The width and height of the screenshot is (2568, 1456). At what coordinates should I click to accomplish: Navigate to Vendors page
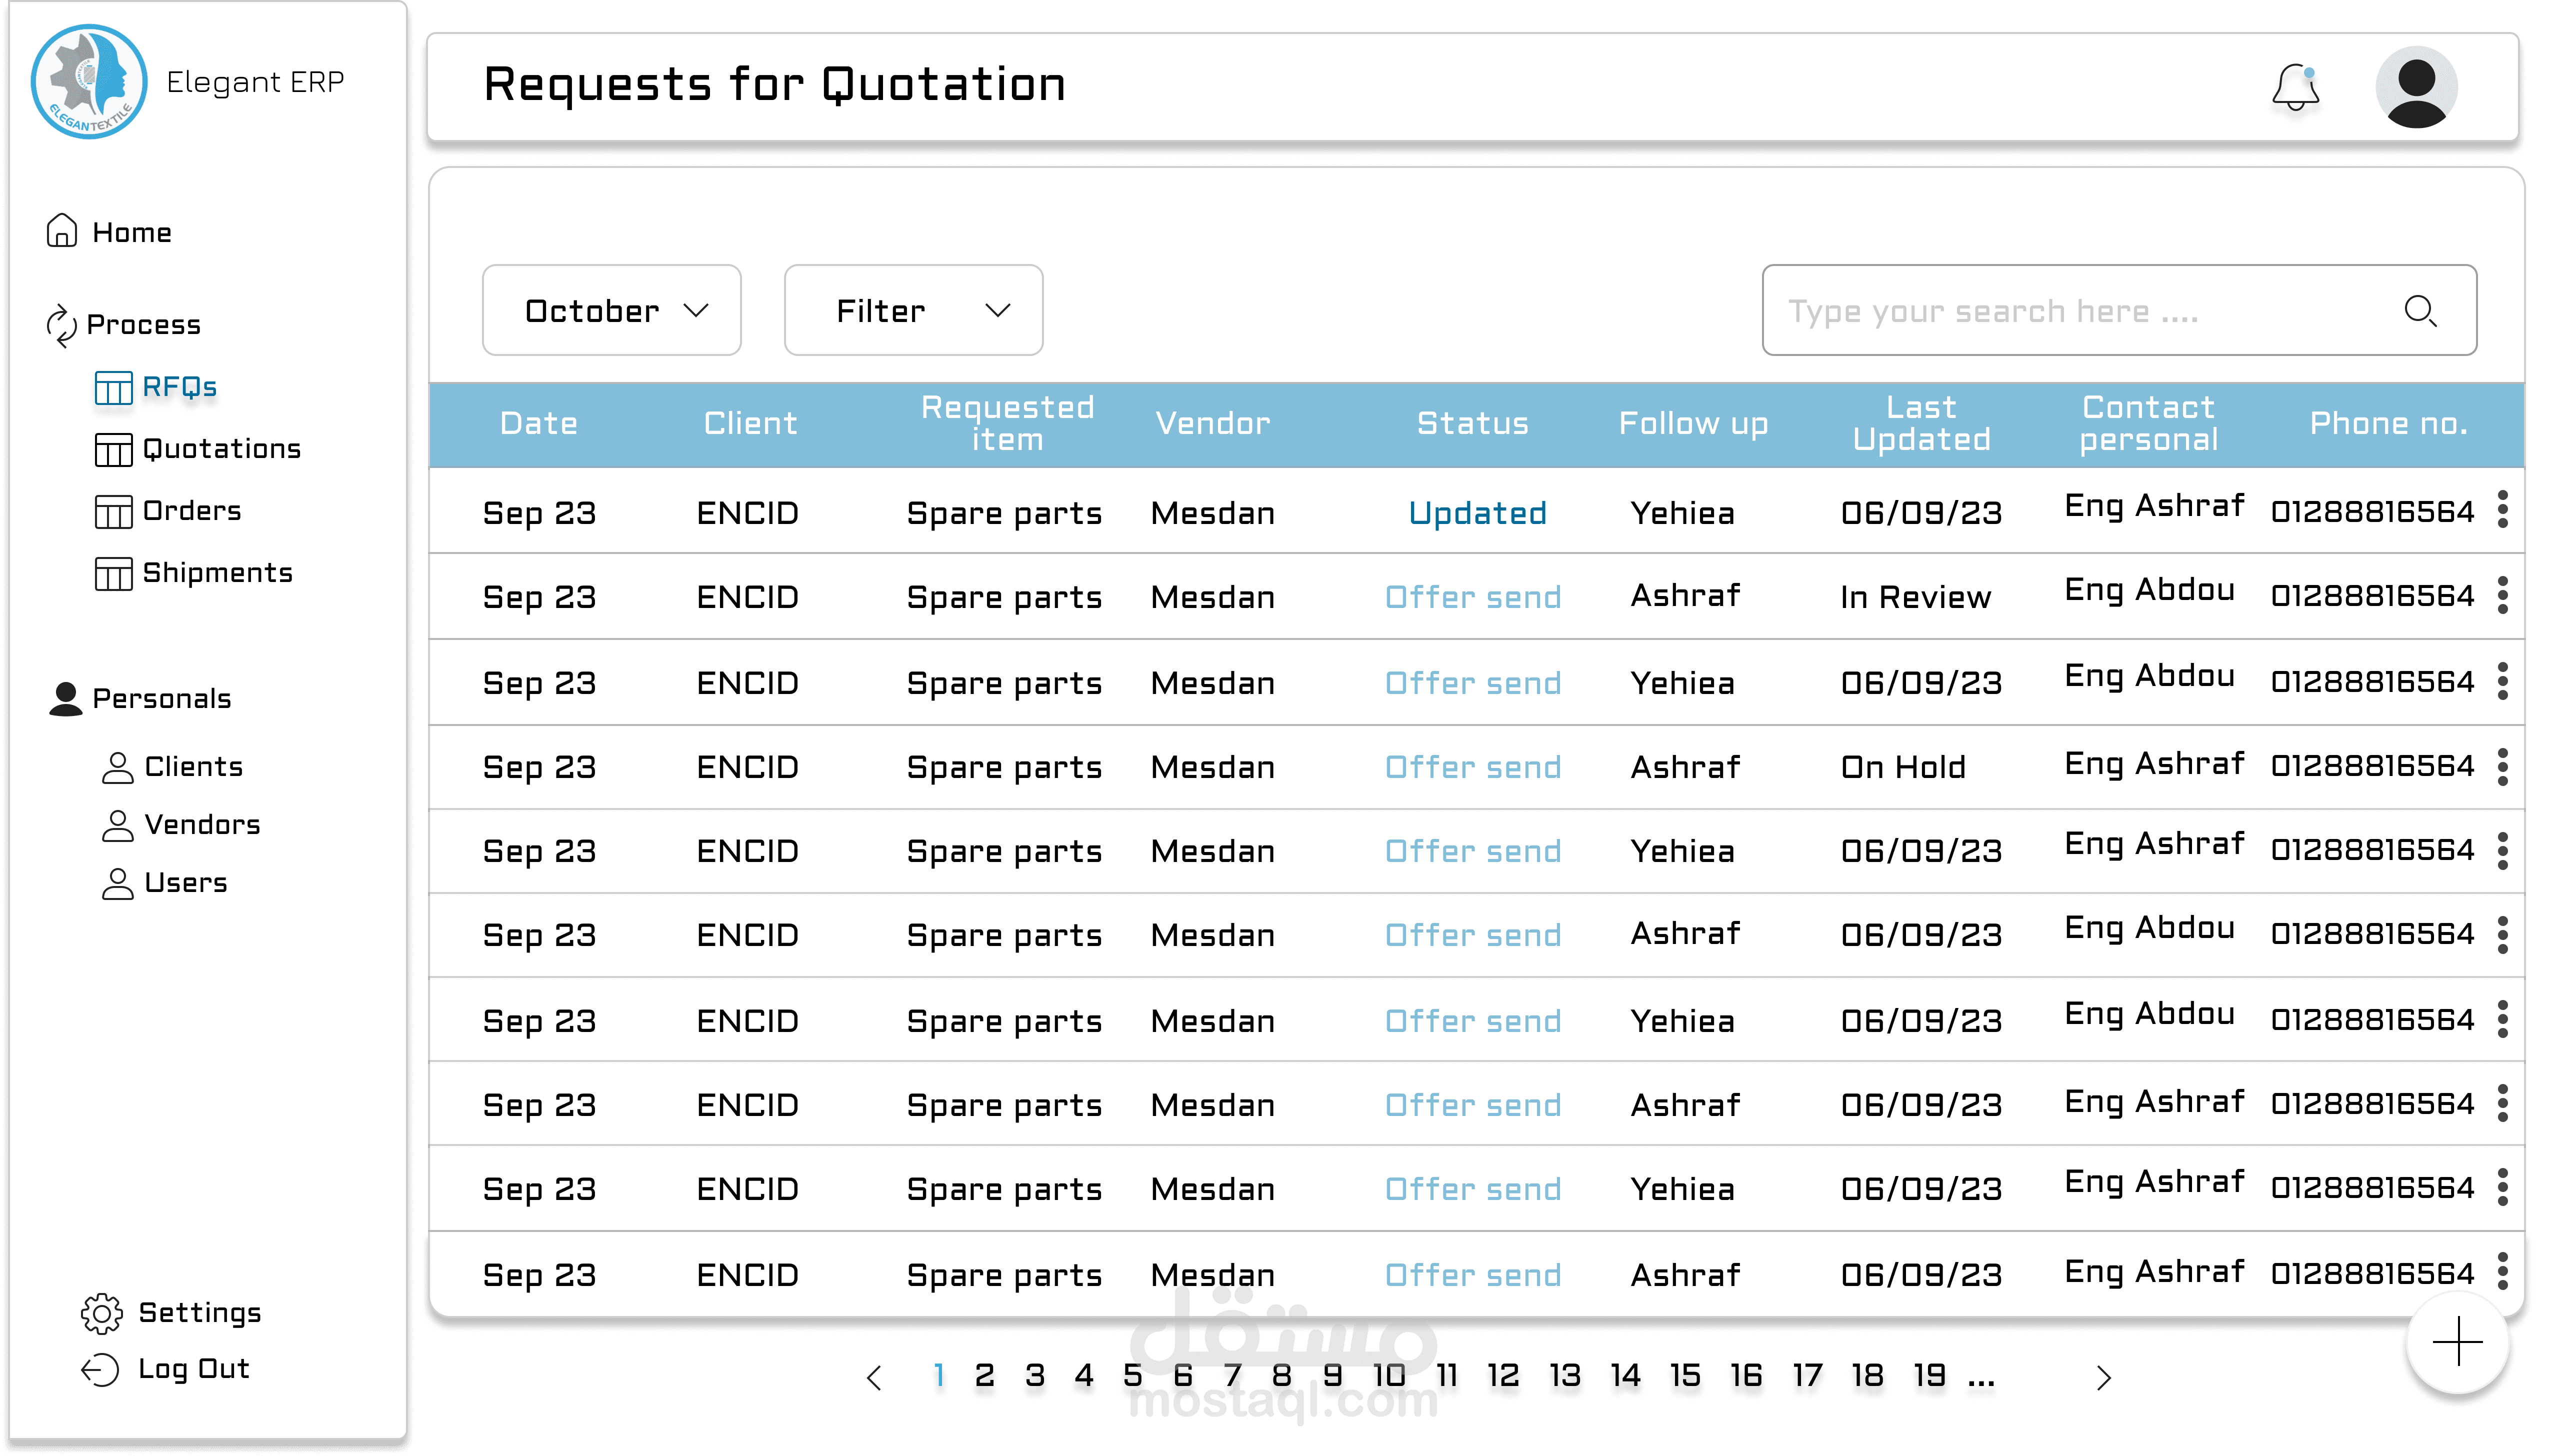(x=201, y=825)
